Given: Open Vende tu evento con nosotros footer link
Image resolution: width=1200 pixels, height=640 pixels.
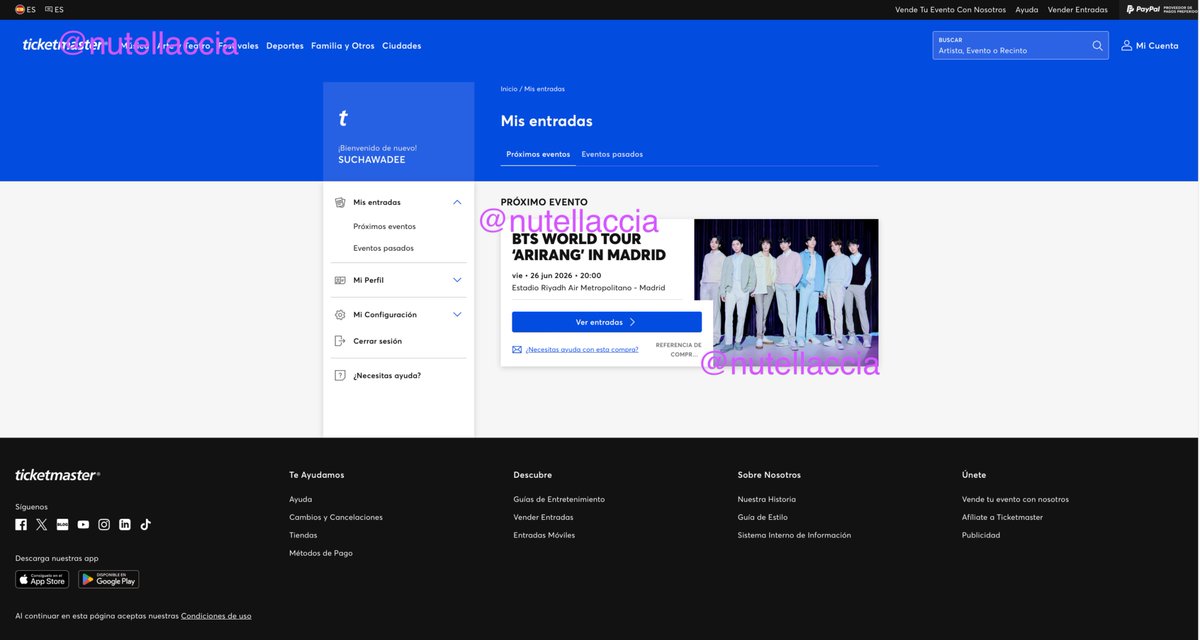Looking at the screenshot, I should (1015, 499).
